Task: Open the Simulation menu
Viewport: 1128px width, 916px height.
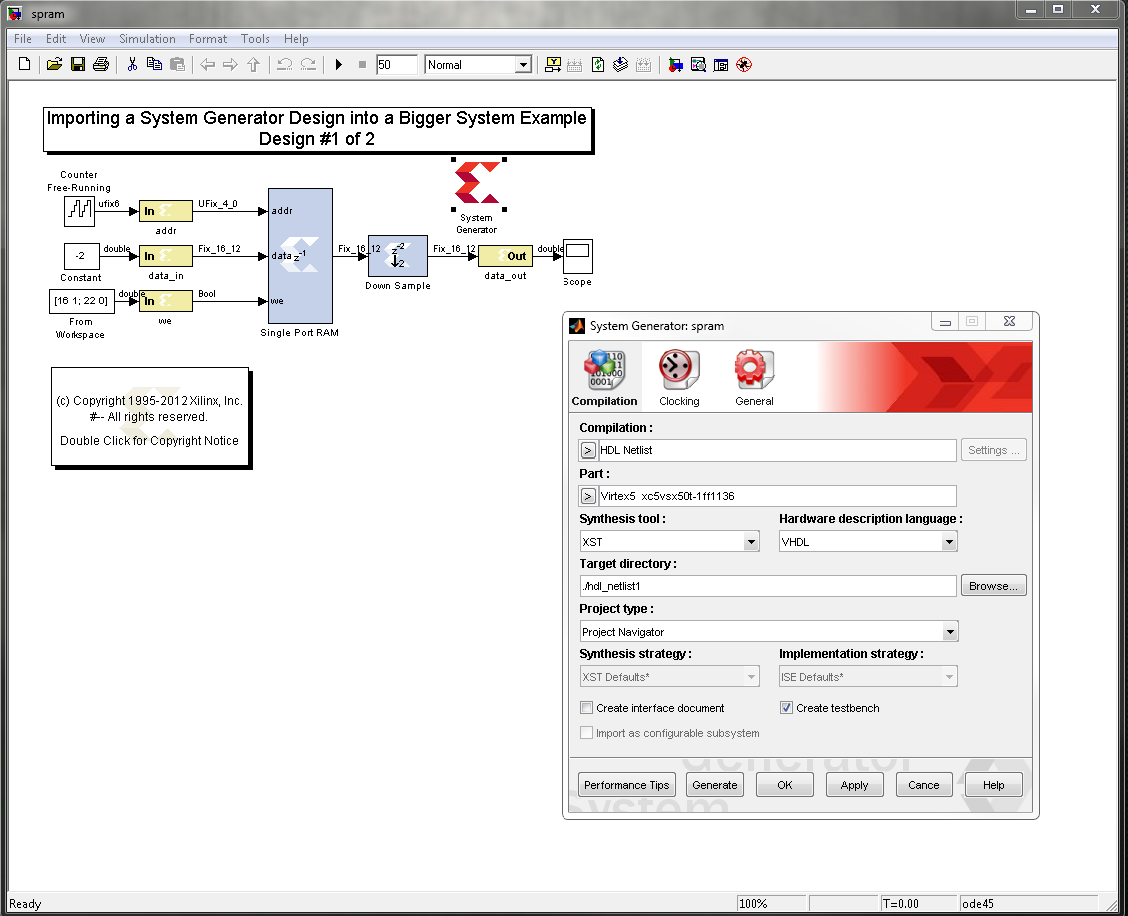Action: click(x=147, y=39)
